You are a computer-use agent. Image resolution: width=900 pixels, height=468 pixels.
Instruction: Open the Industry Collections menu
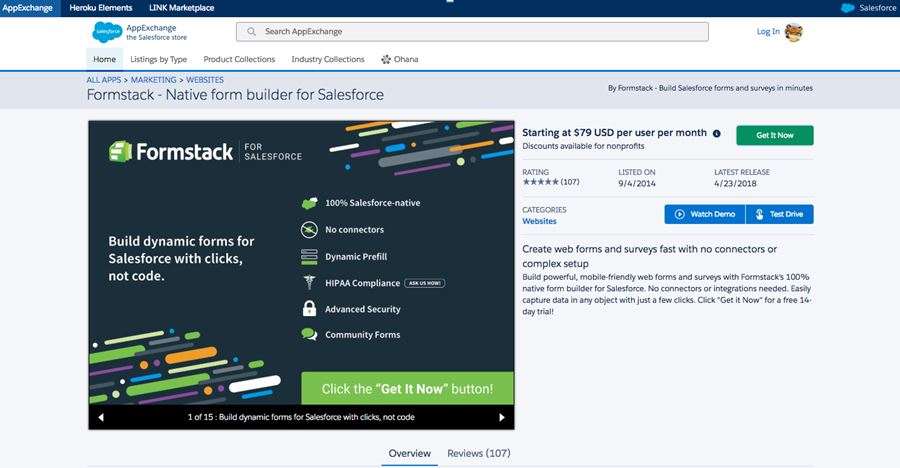[x=328, y=59]
